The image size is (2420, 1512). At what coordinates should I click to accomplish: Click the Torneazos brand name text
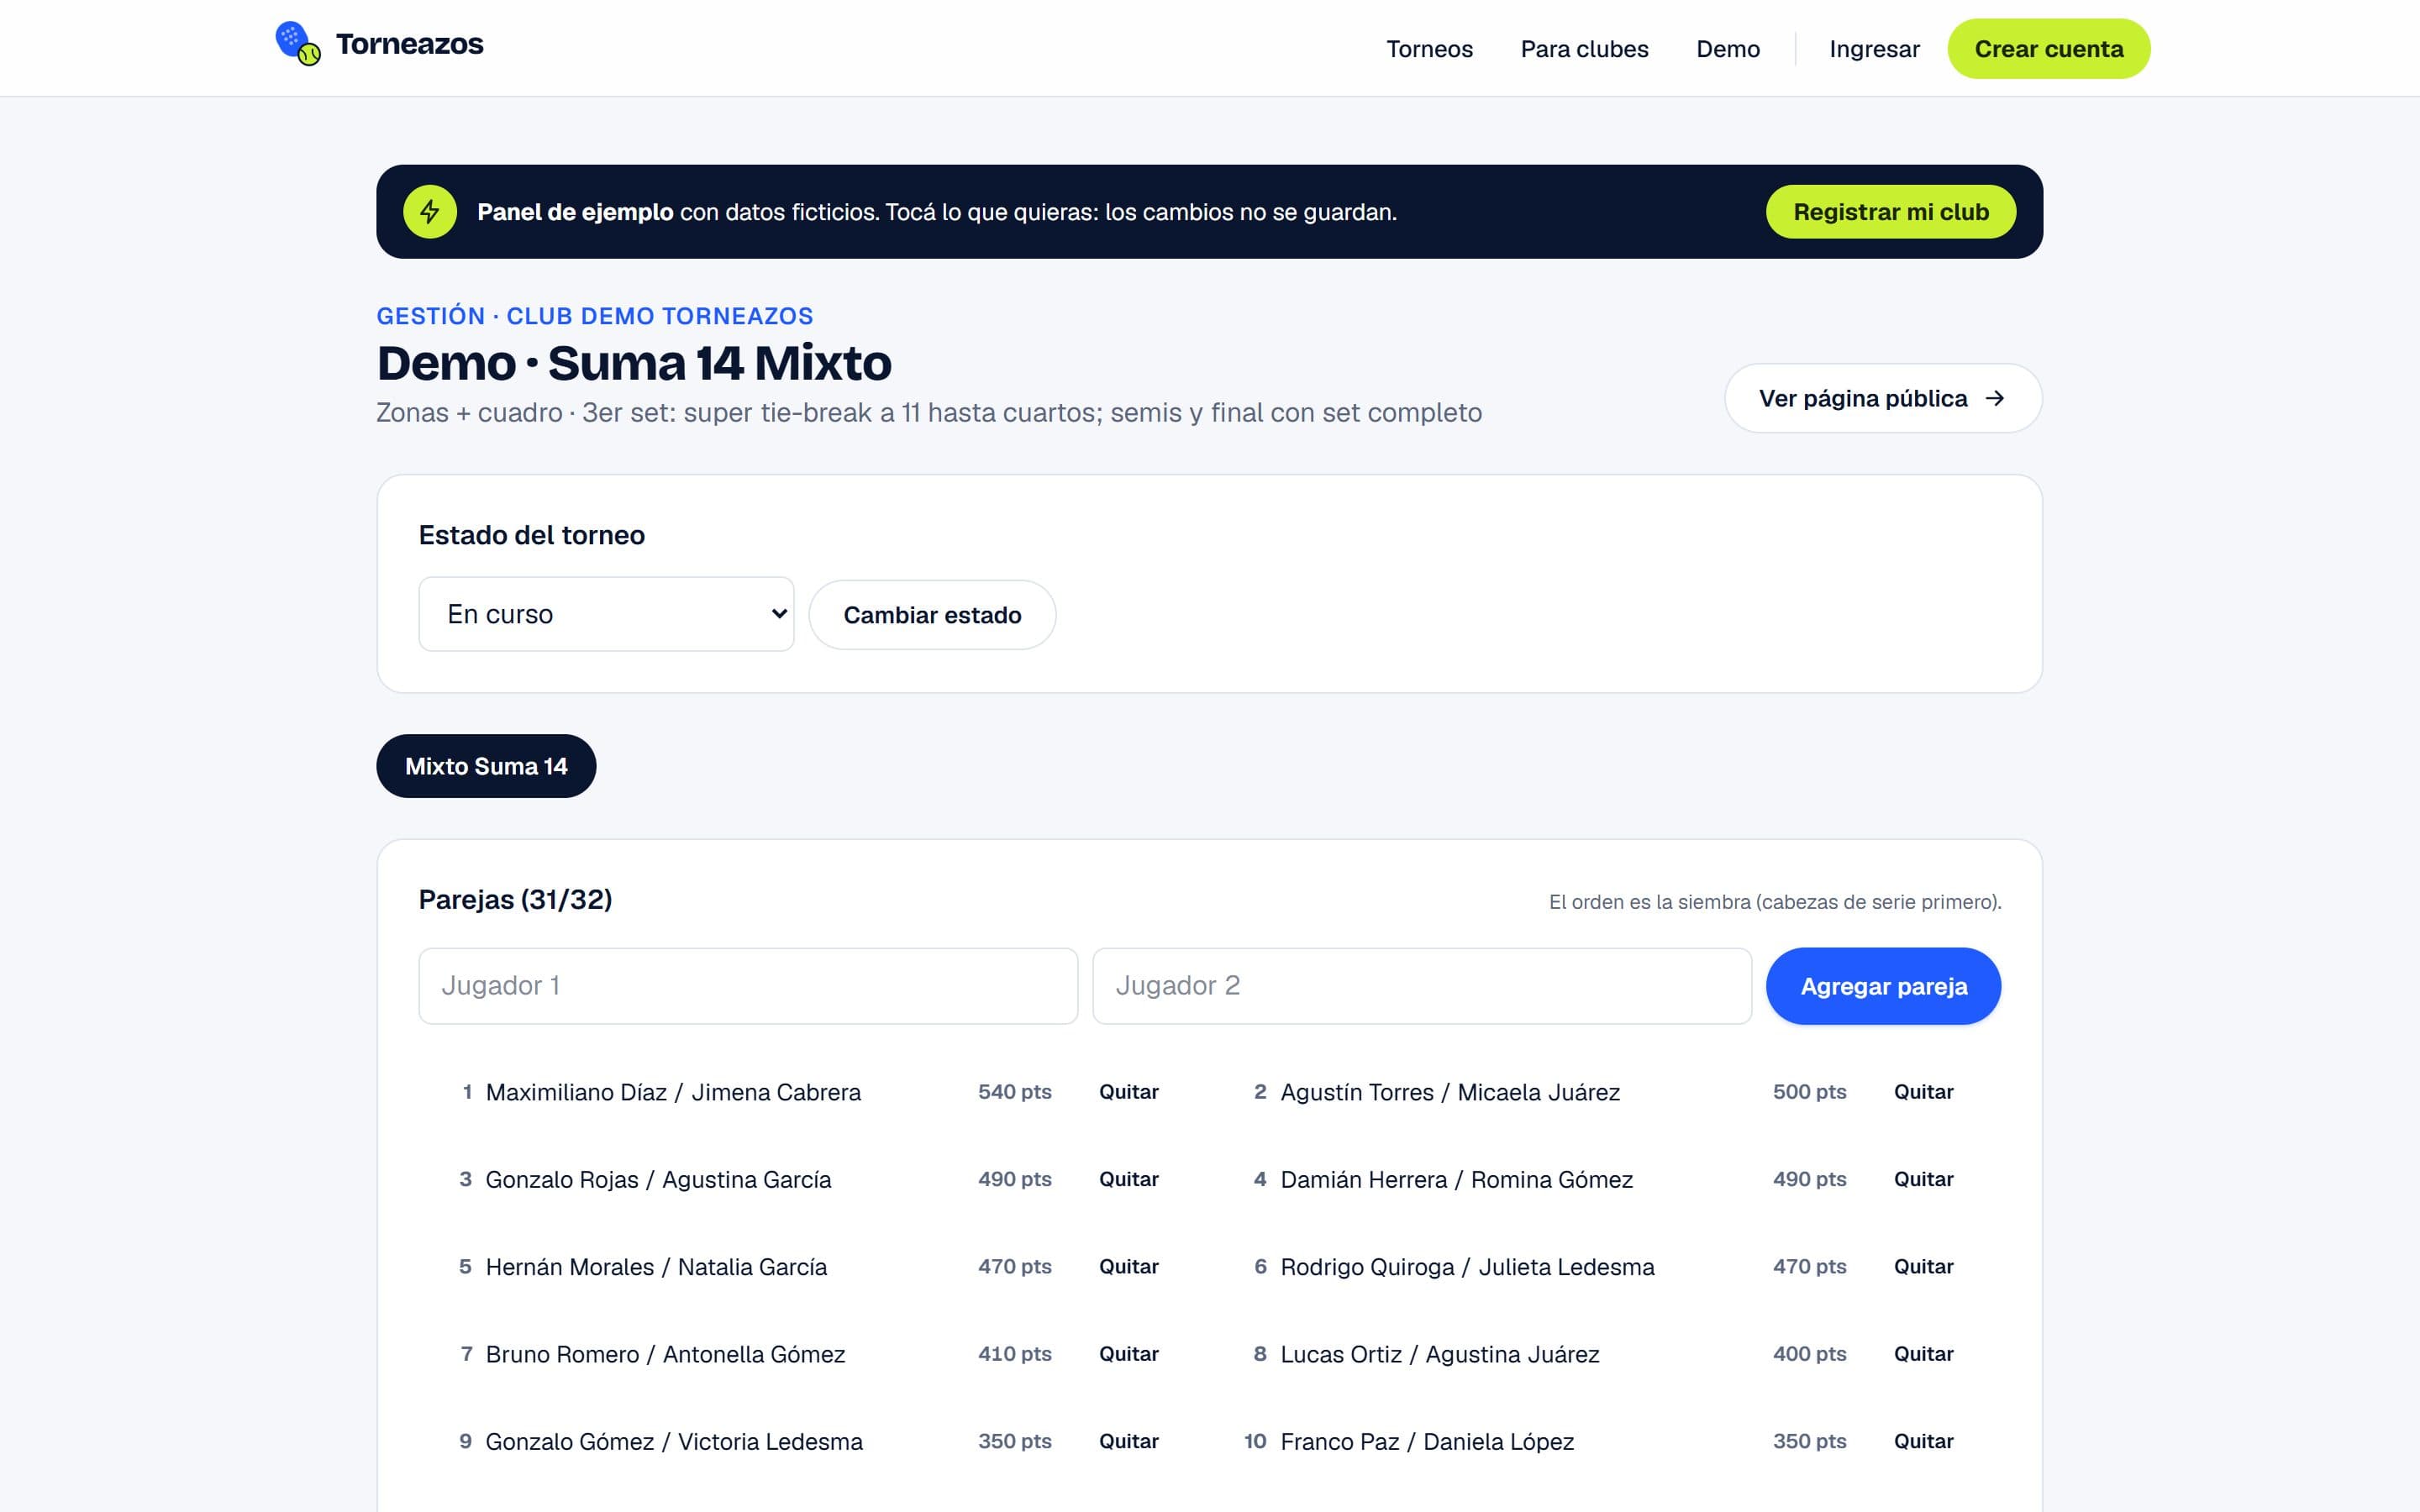[409, 44]
